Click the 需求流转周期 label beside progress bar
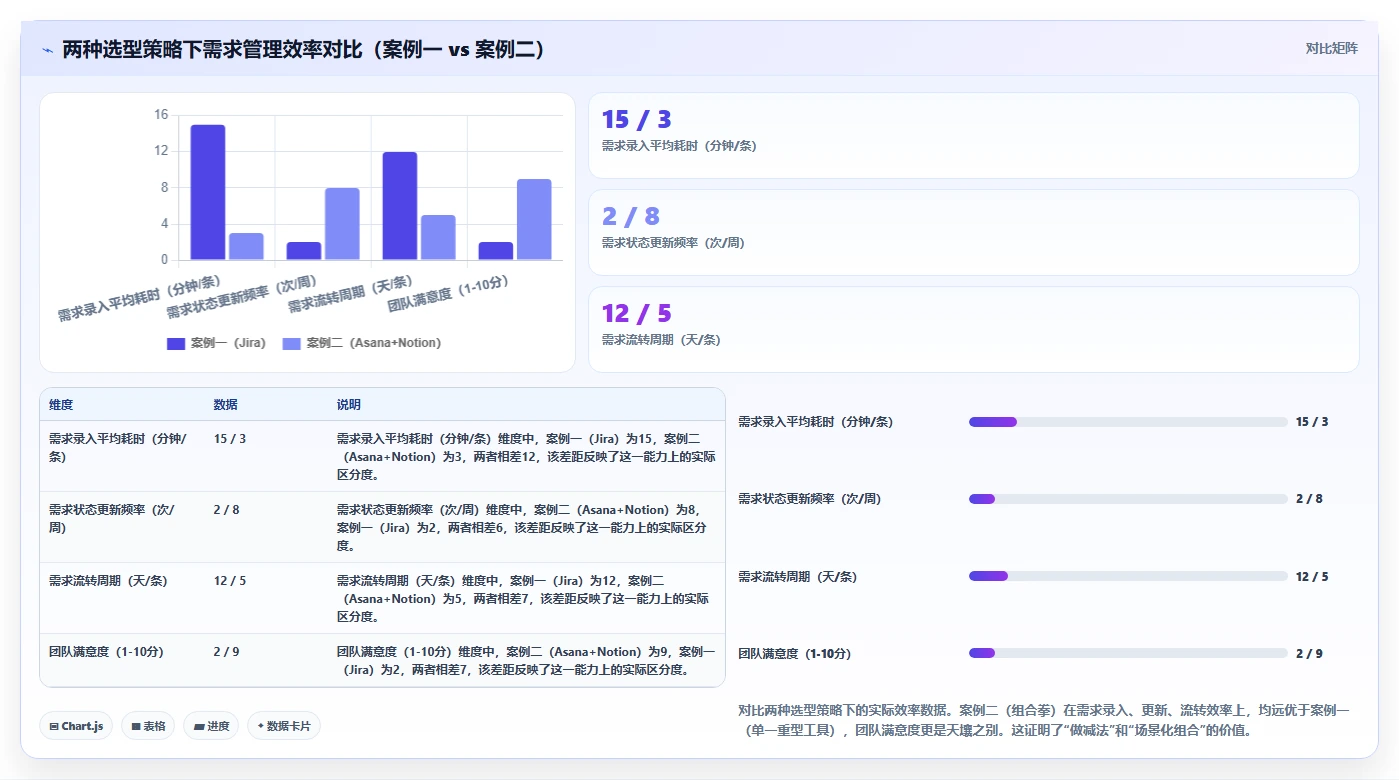Viewport: 1399px width, 780px height. 797,577
